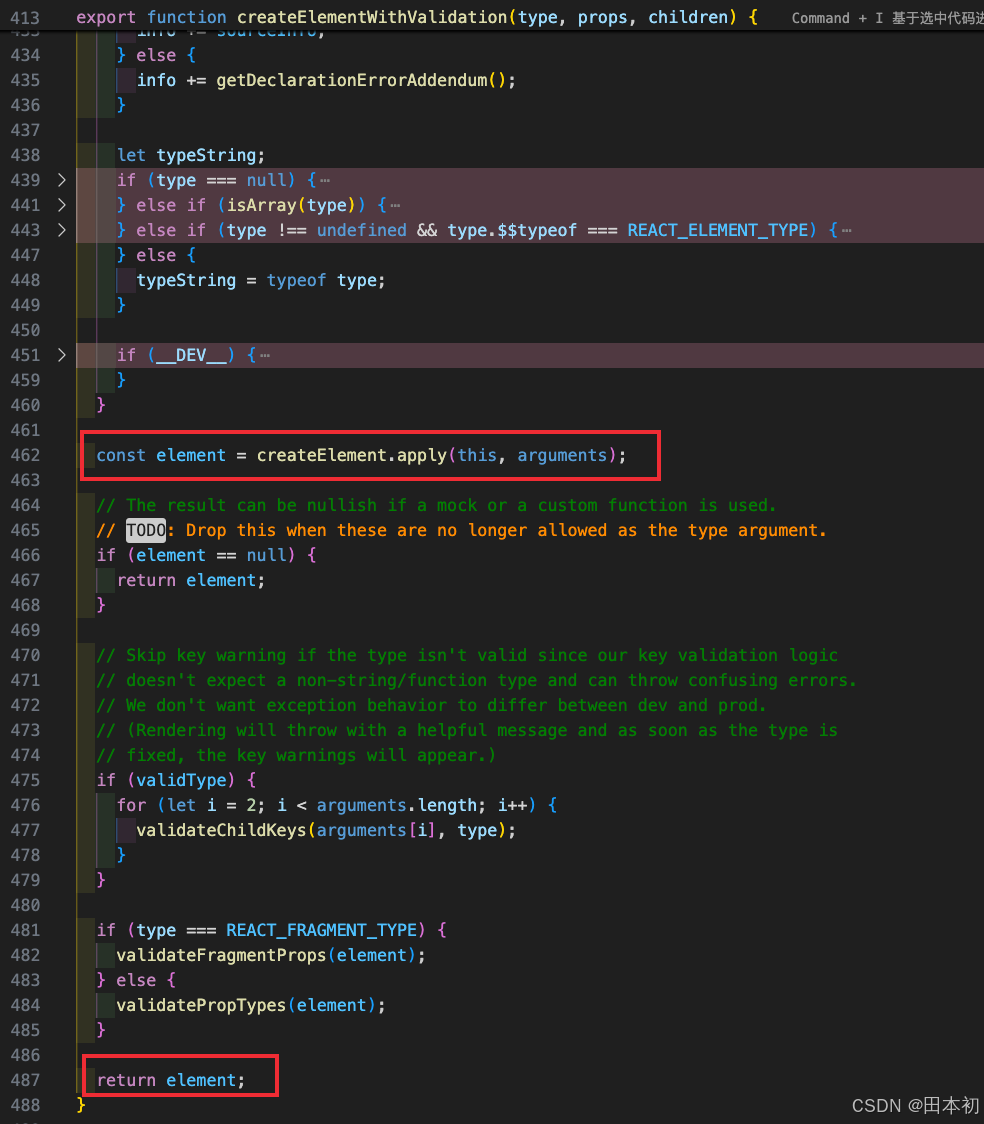Click 'info' variable on line 435

pyautogui.click(x=156, y=80)
